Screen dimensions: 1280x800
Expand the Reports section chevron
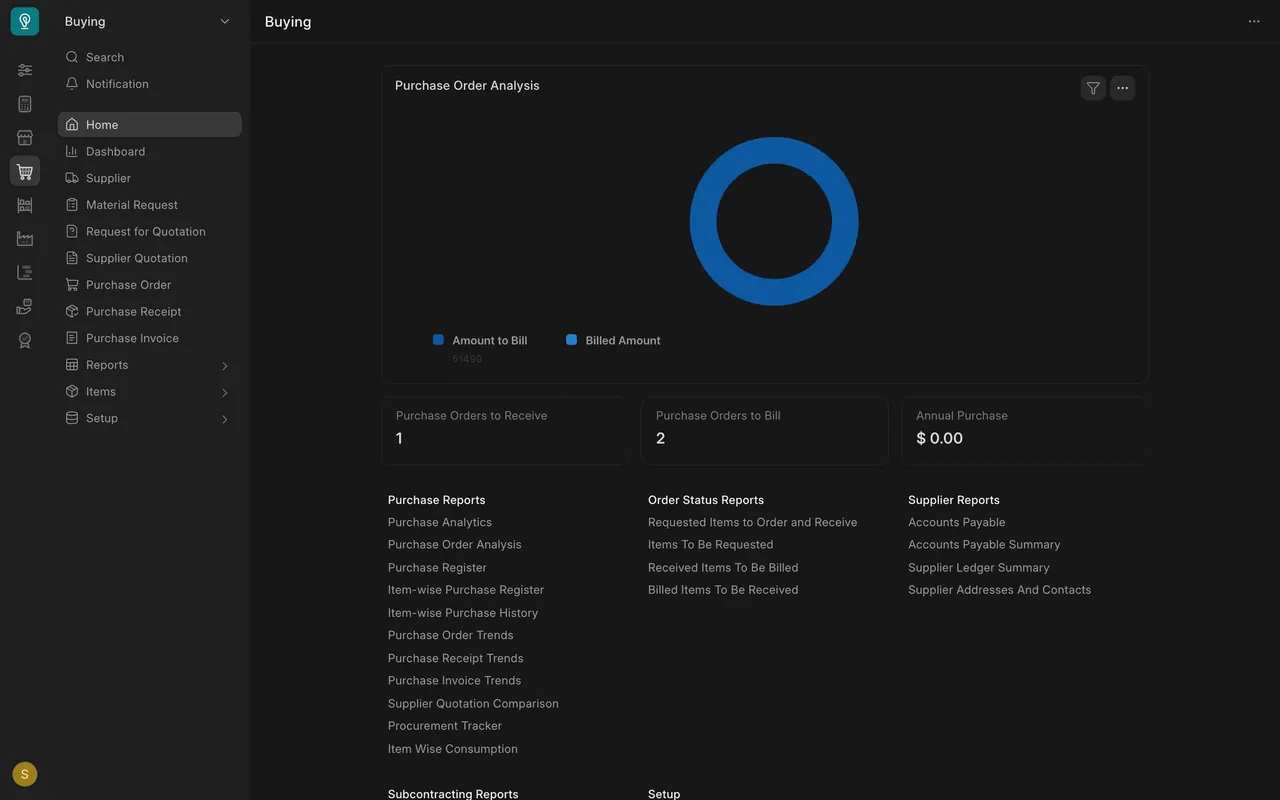(x=225, y=366)
